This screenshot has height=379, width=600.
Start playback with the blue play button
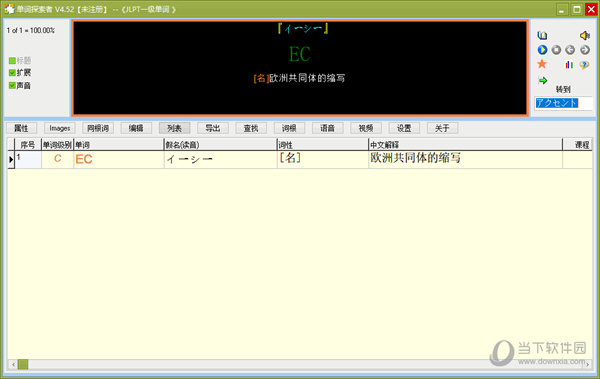[x=542, y=50]
